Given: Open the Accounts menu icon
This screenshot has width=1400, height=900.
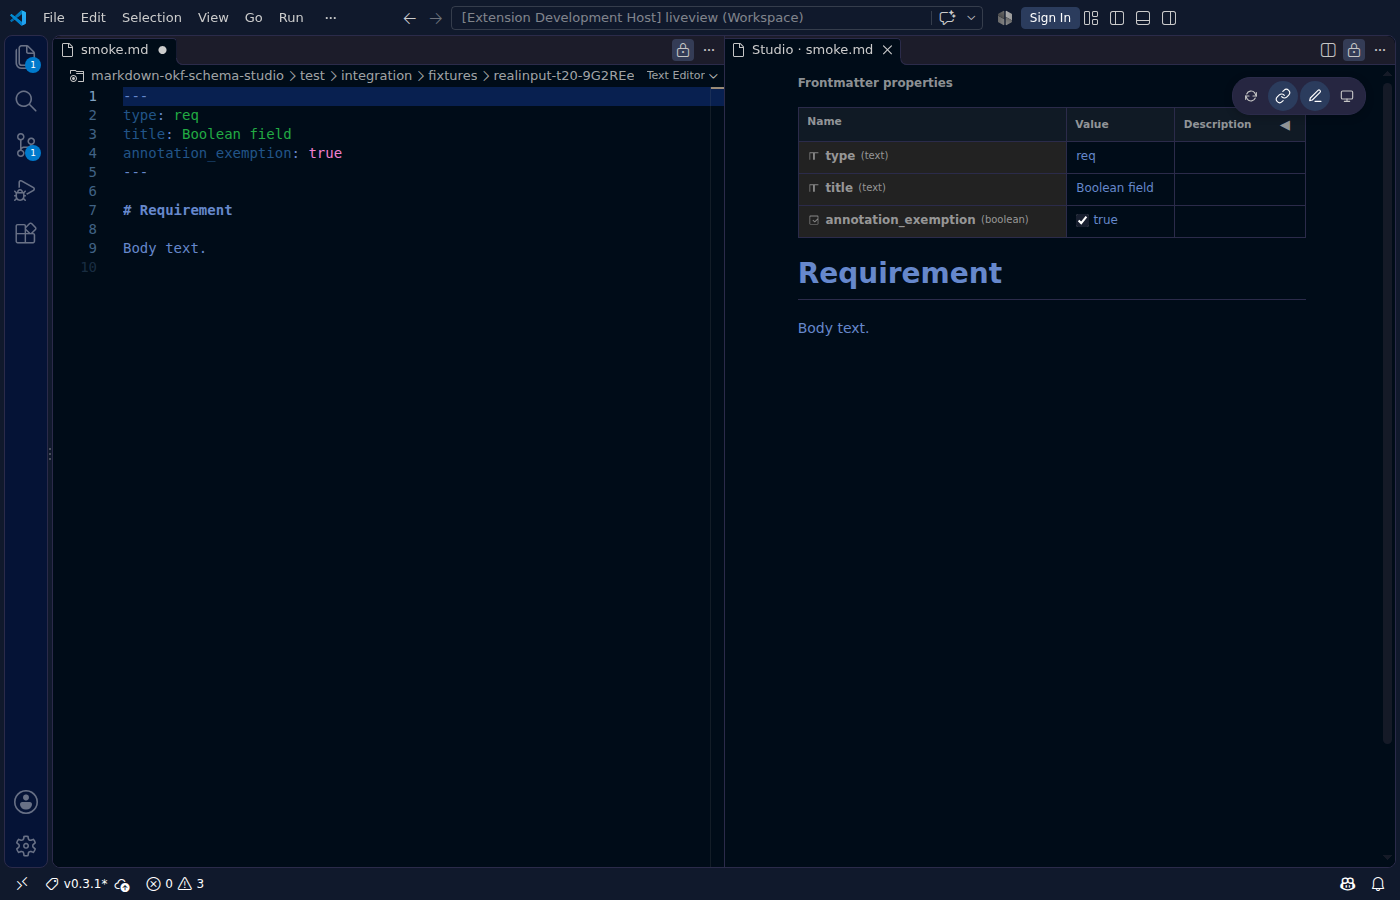Looking at the screenshot, I should 26,802.
